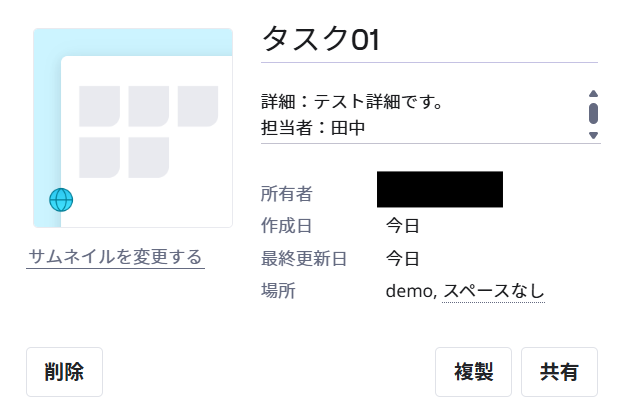
Task: Click the 共有 button
Action: tap(559, 372)
